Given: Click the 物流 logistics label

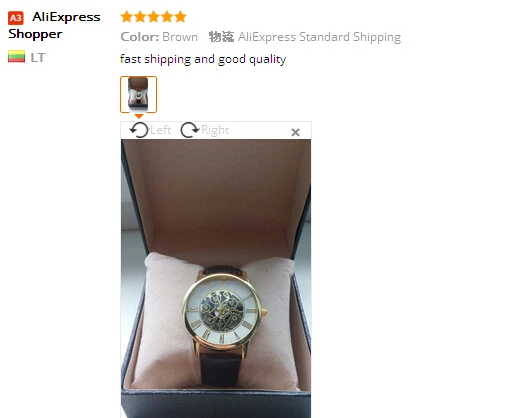Looking at the screenshot, I should click(x=221, y=37).
